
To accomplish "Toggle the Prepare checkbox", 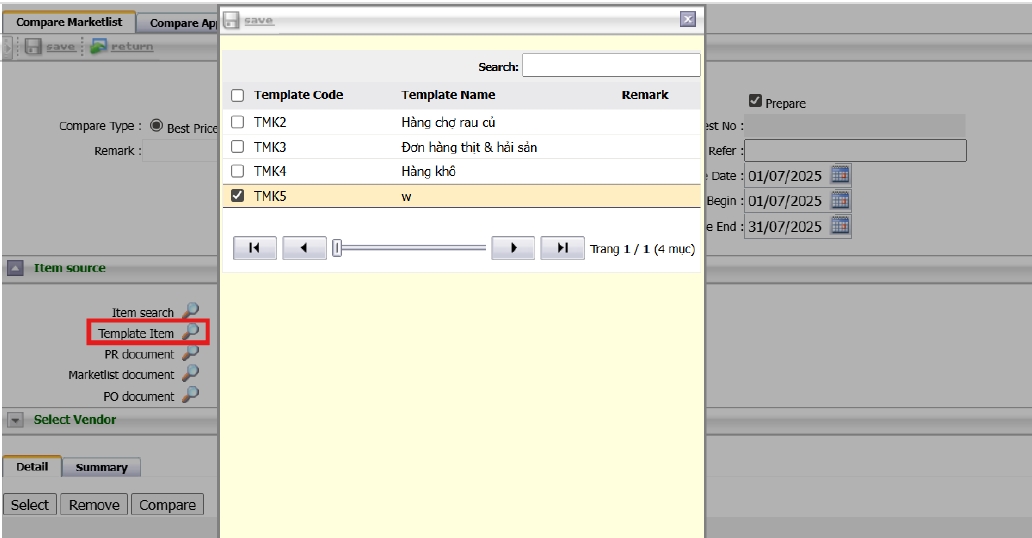I will 756,102.
